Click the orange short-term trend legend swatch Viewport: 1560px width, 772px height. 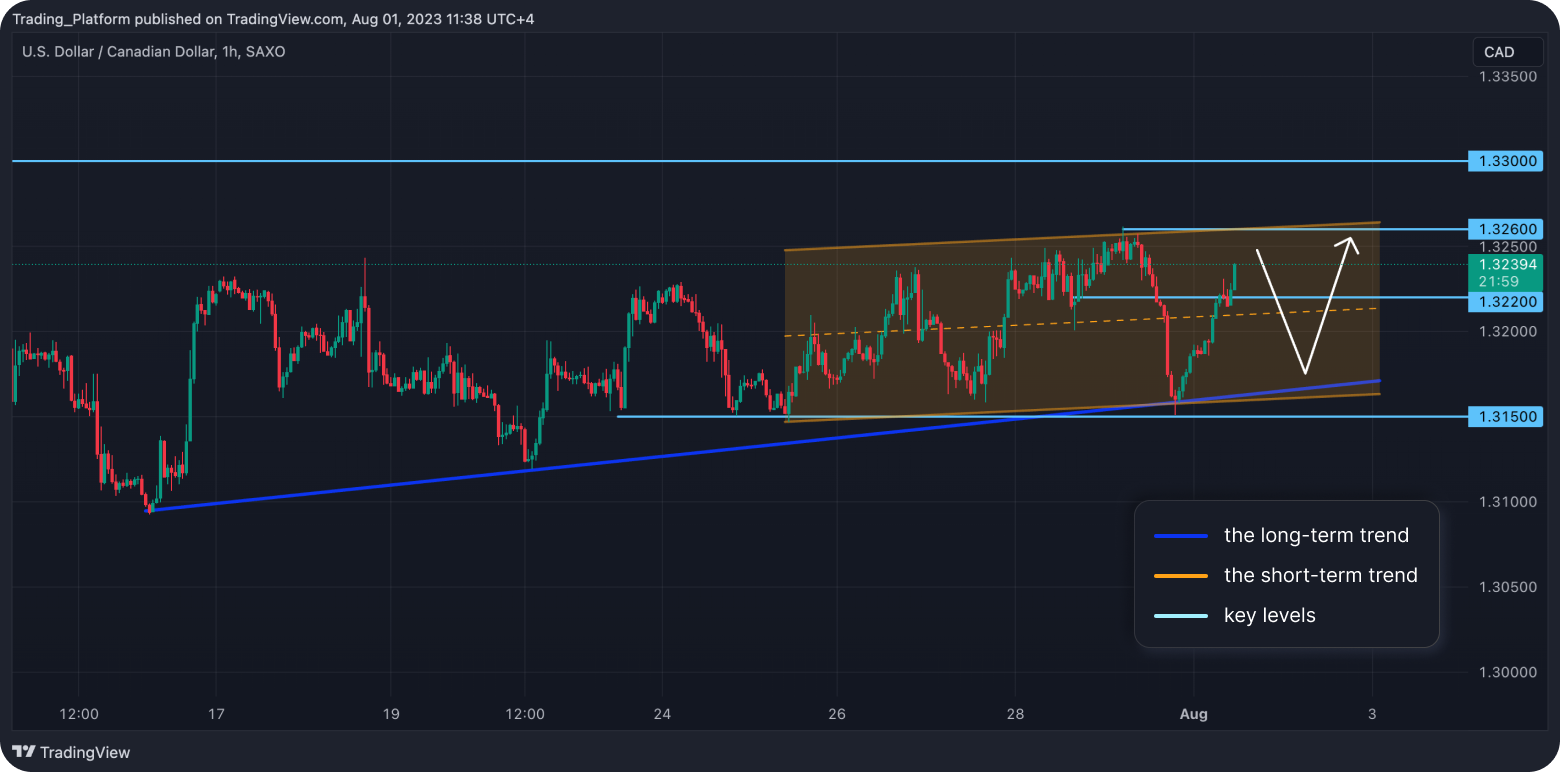click(1181, 576)
